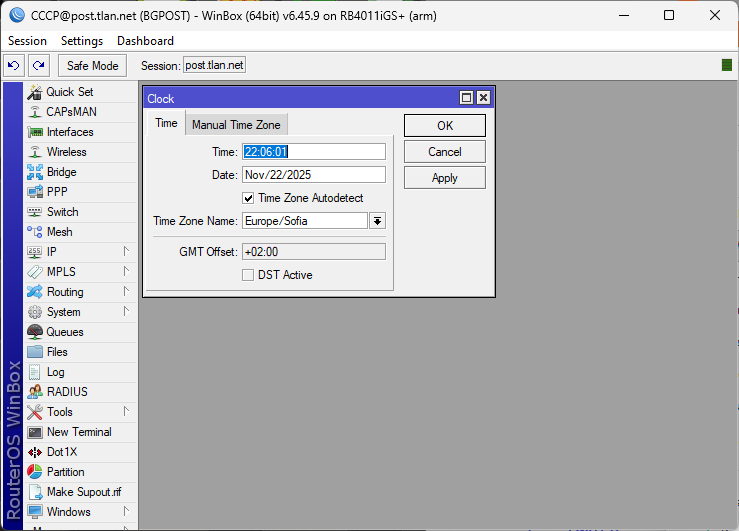Image resolution: width=739 pixels, height=531 pixels.
Task: Click the undo arrow icon in toolbar
Action: click(x=13, y=65)
